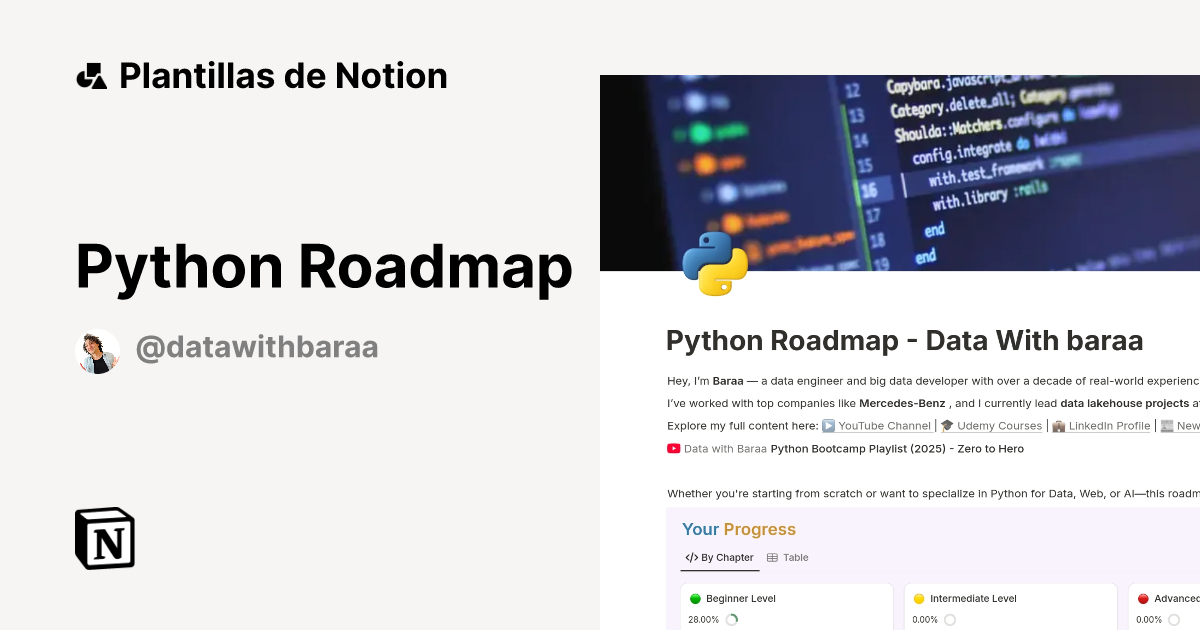Click the Python logo page icon
The height and width of the screenshot is (630, 1200).
pos(715,264)
